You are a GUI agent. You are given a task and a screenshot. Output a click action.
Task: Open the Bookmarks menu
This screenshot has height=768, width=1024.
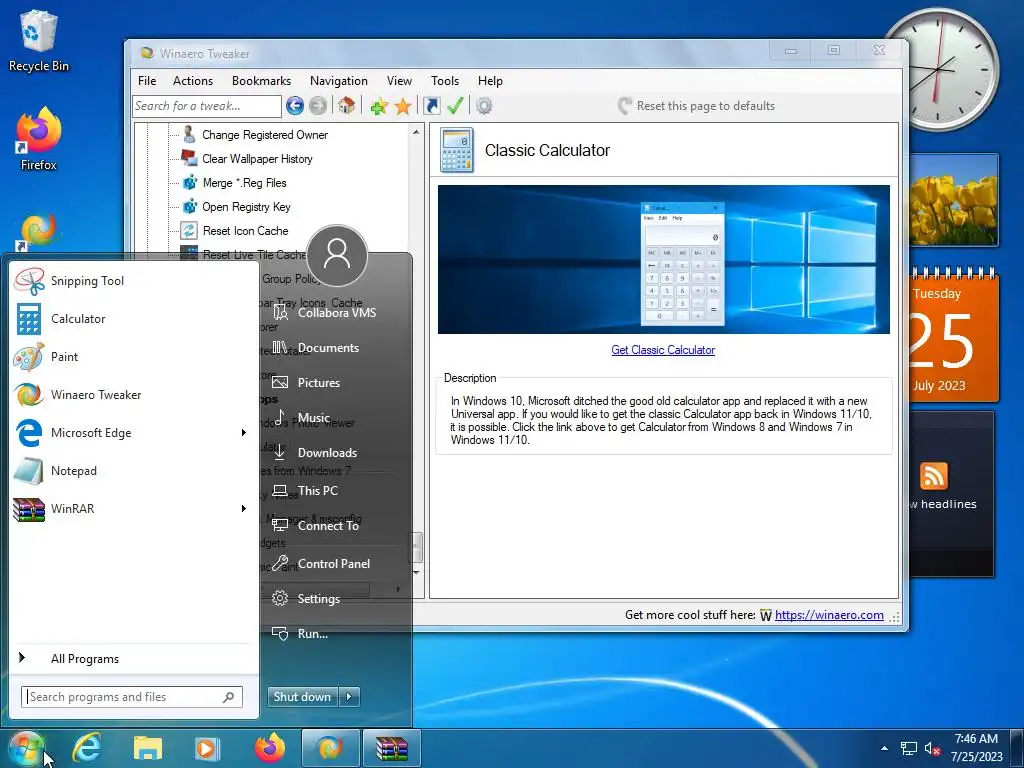tap(261, 81)
